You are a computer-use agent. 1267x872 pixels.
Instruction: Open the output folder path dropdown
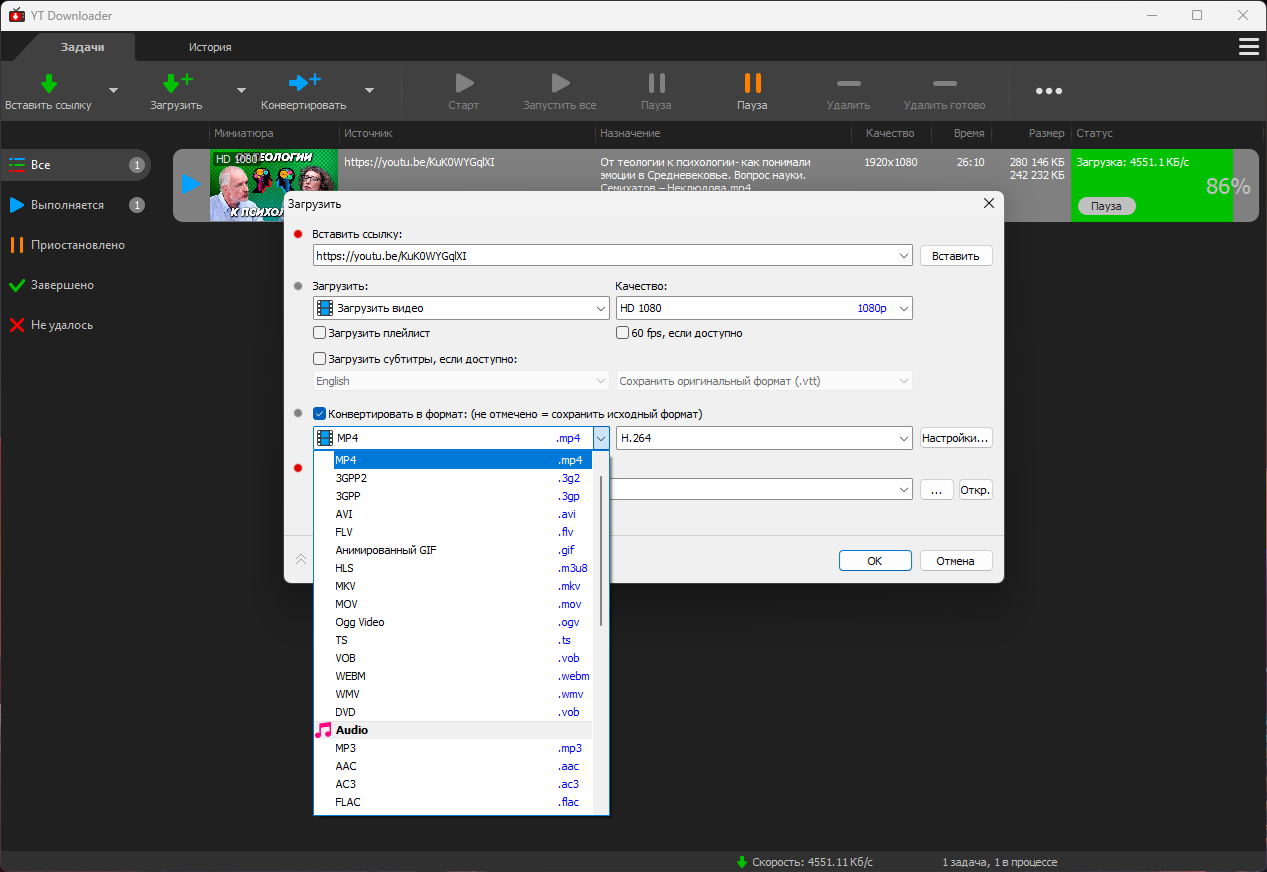click(904, 490)
